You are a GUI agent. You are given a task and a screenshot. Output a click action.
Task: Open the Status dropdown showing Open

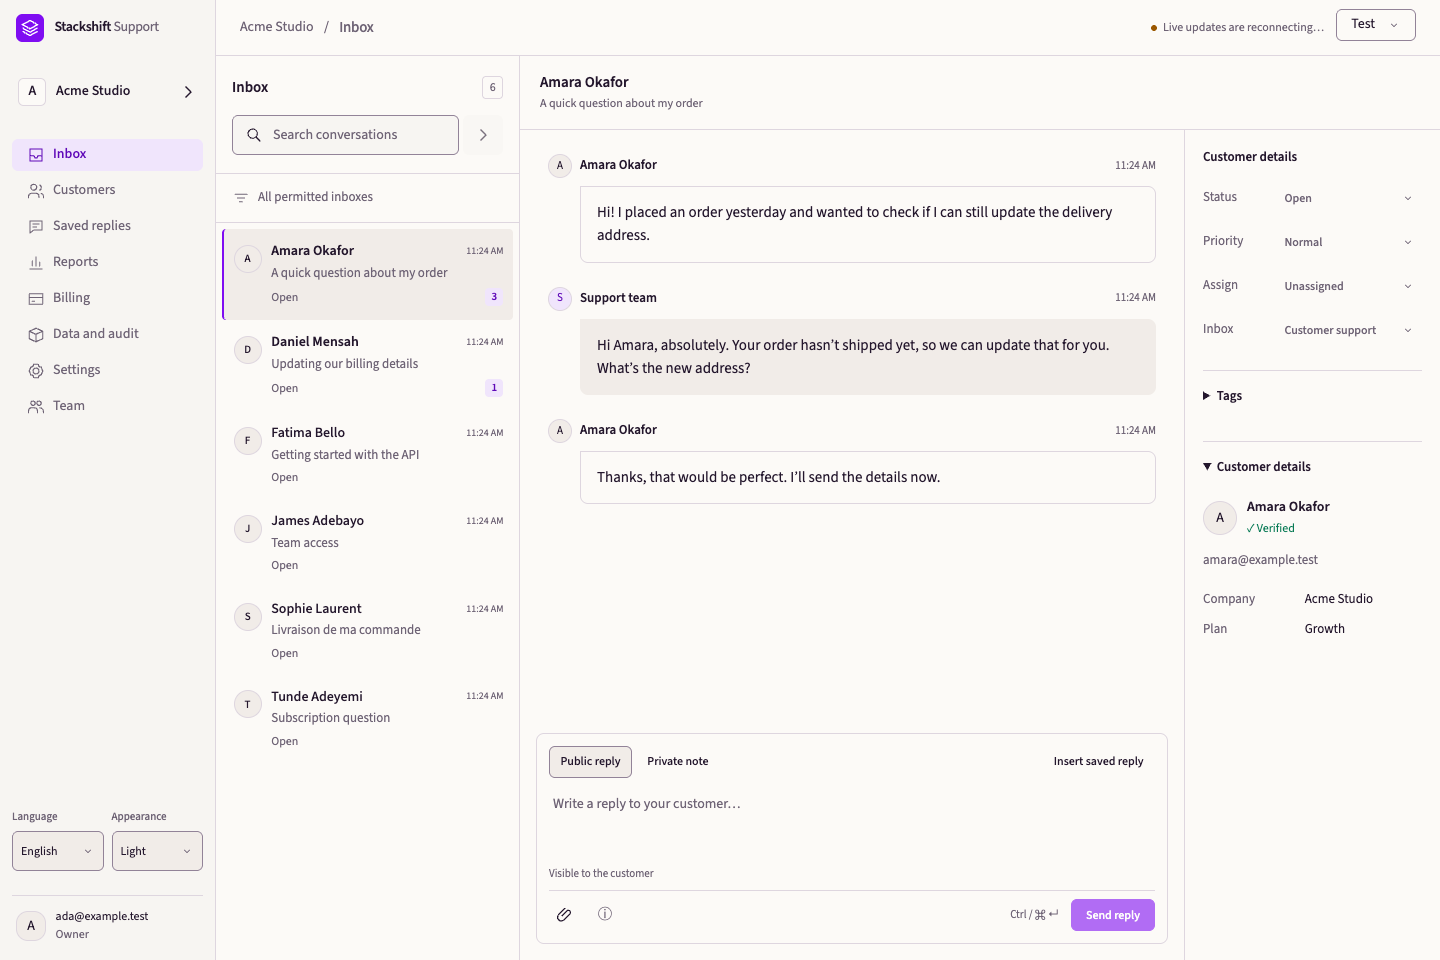pos(1348,198)
